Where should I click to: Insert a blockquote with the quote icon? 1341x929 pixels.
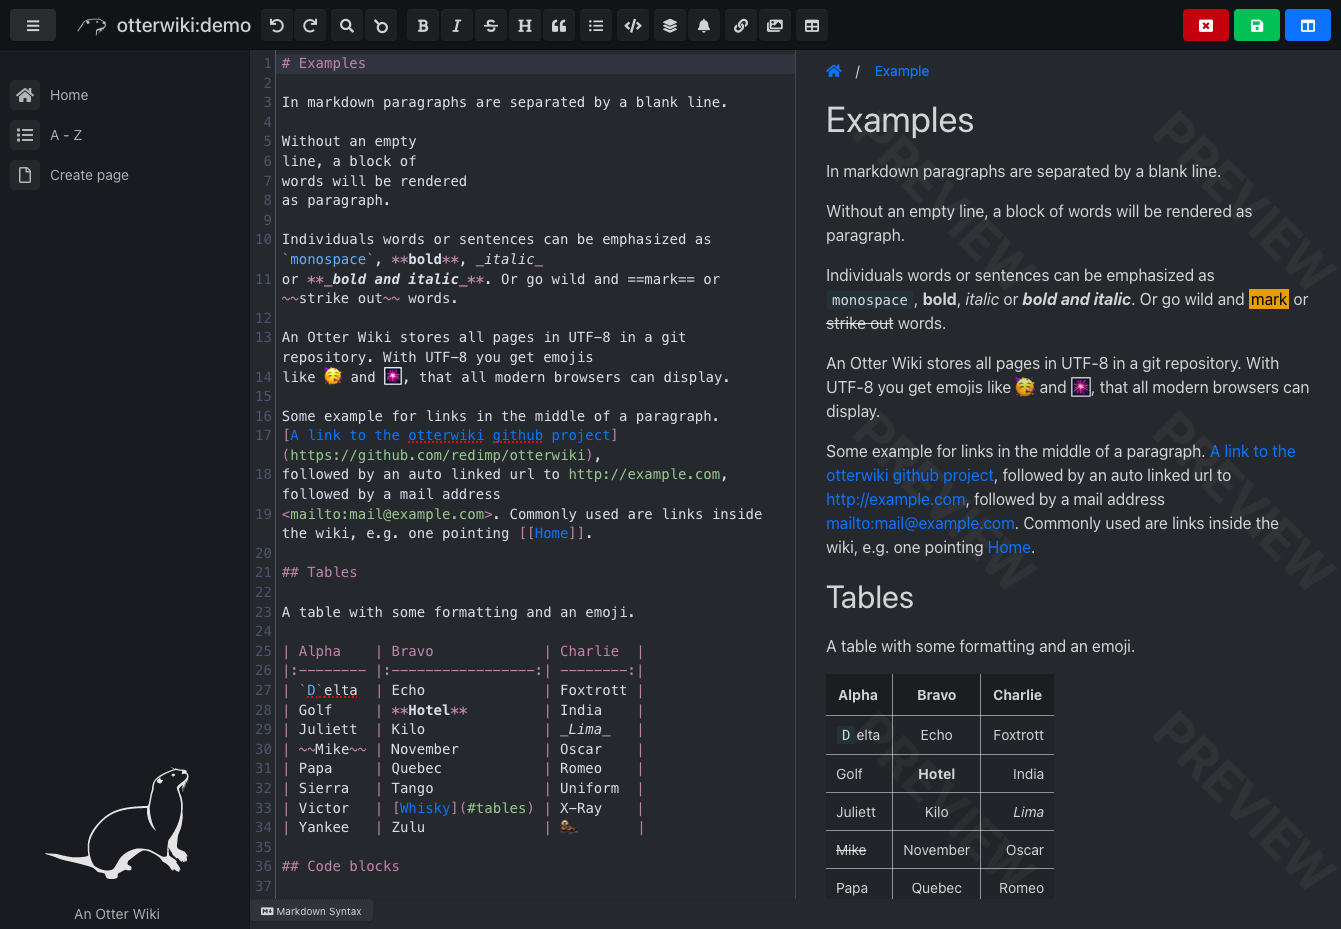tap(559, 26)
